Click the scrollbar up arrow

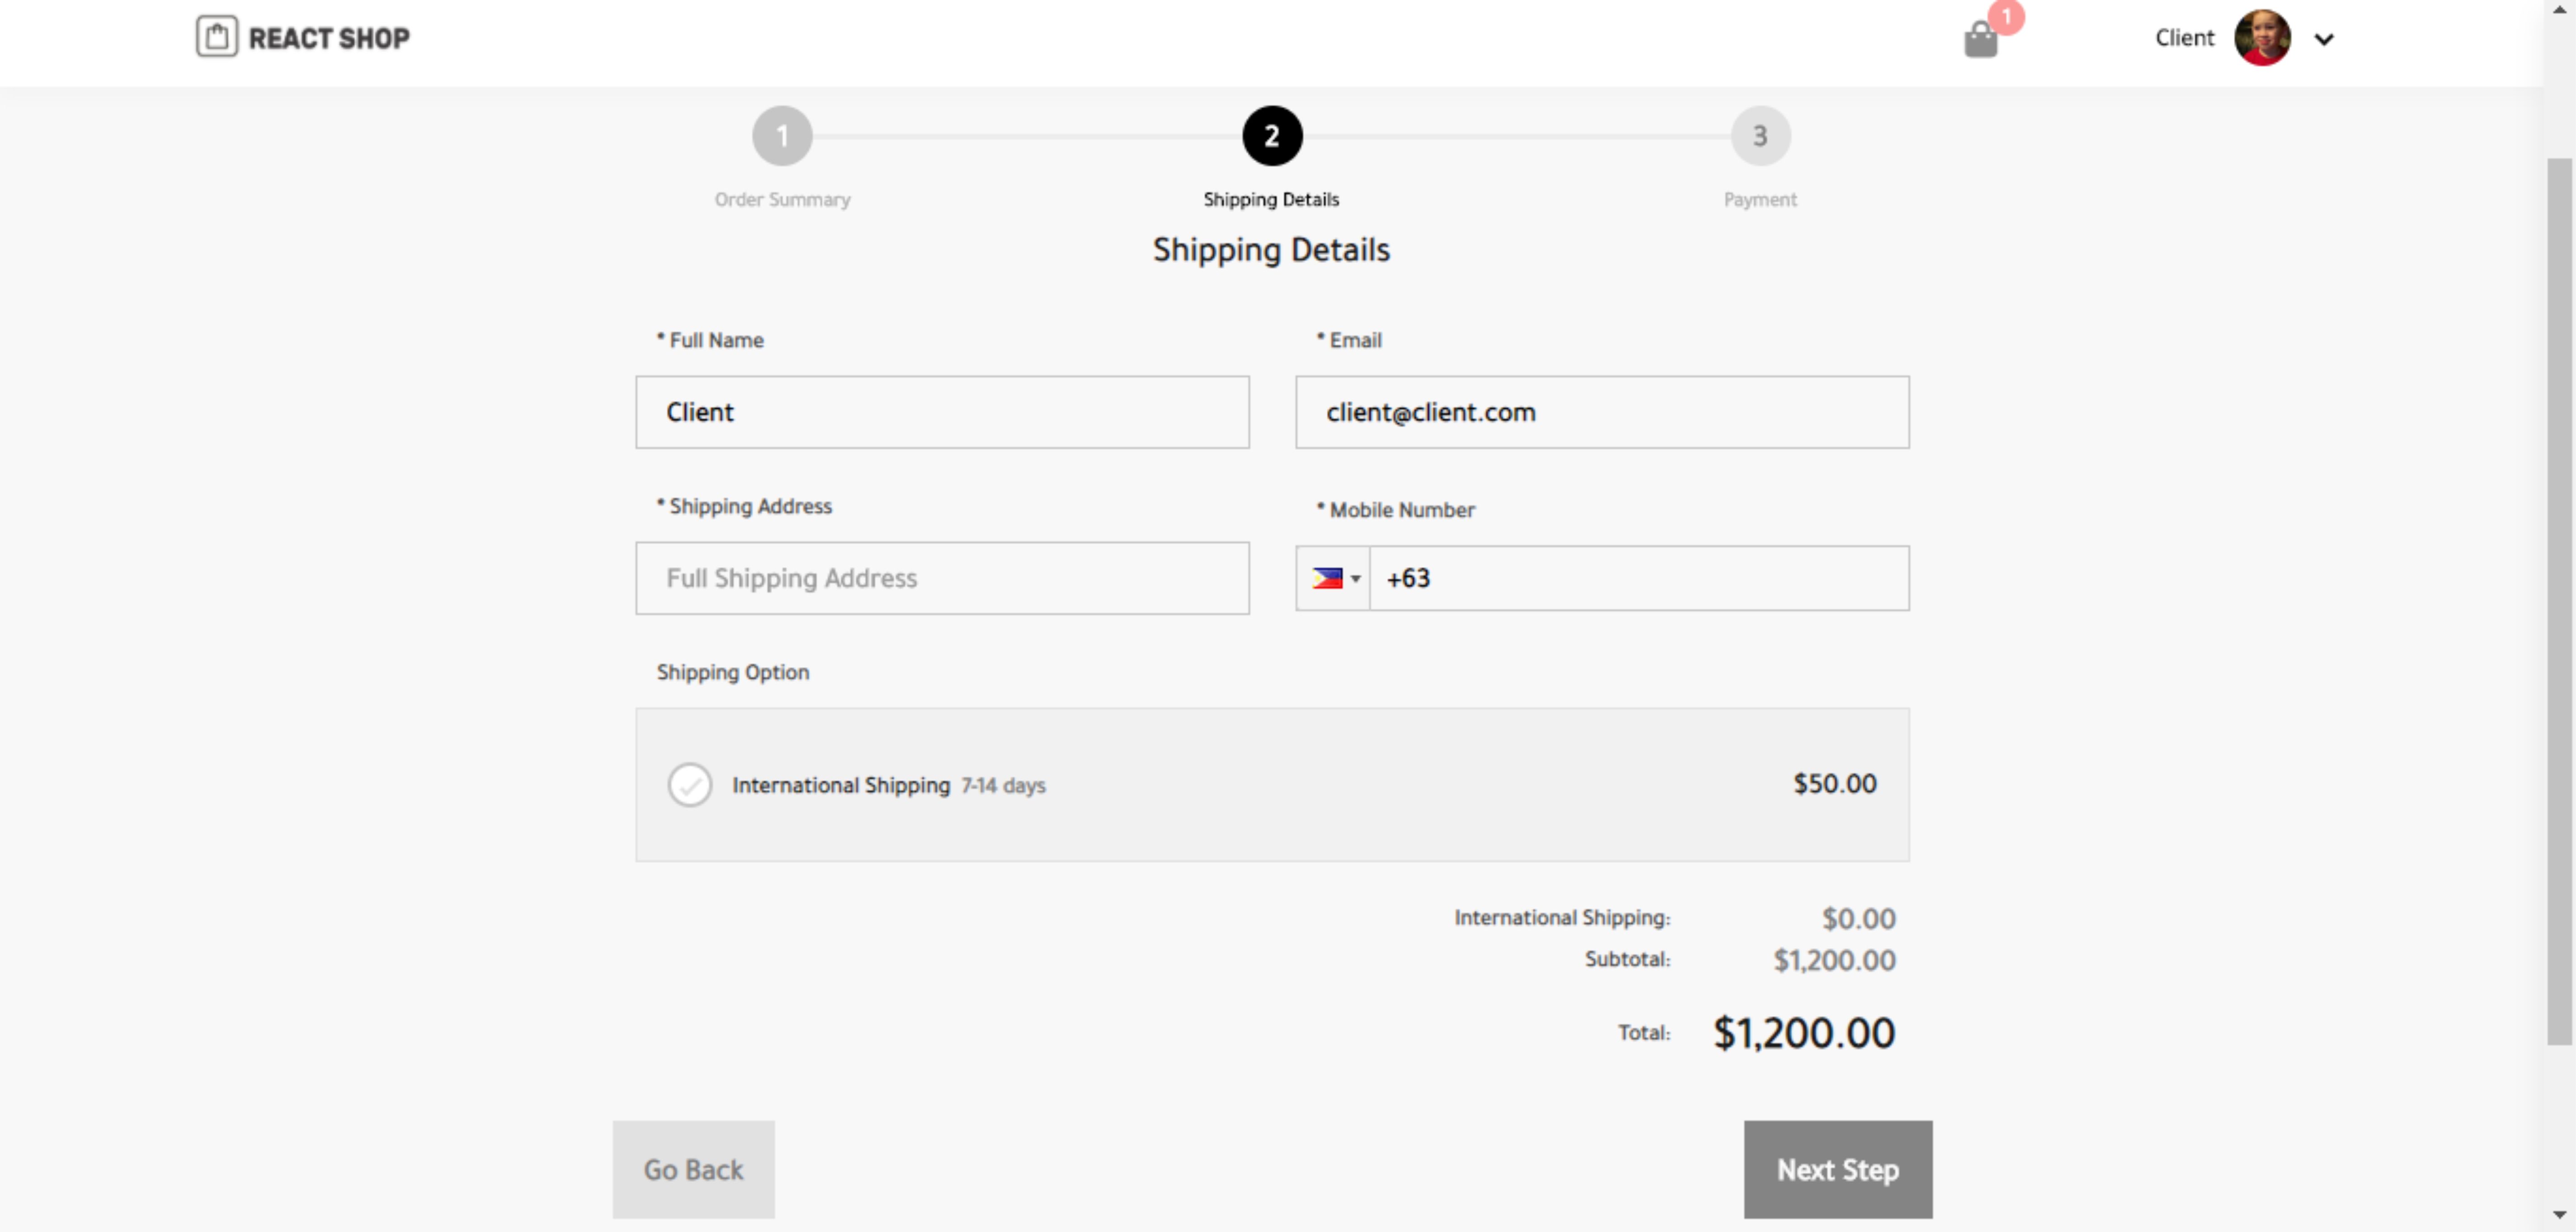(x=2560, y=9)
